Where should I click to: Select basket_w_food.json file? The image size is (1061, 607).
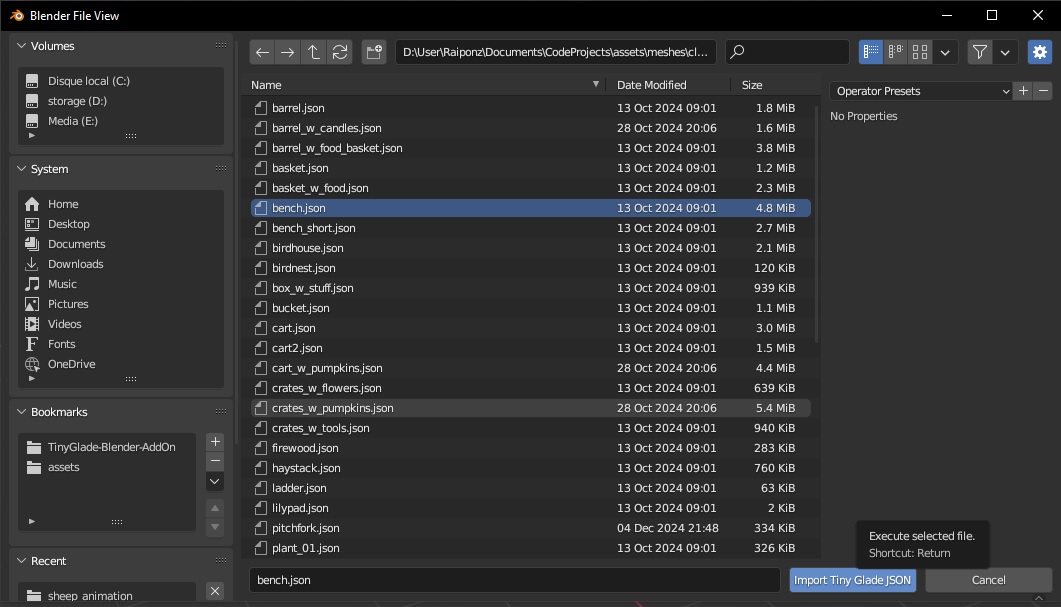[530, 188]
